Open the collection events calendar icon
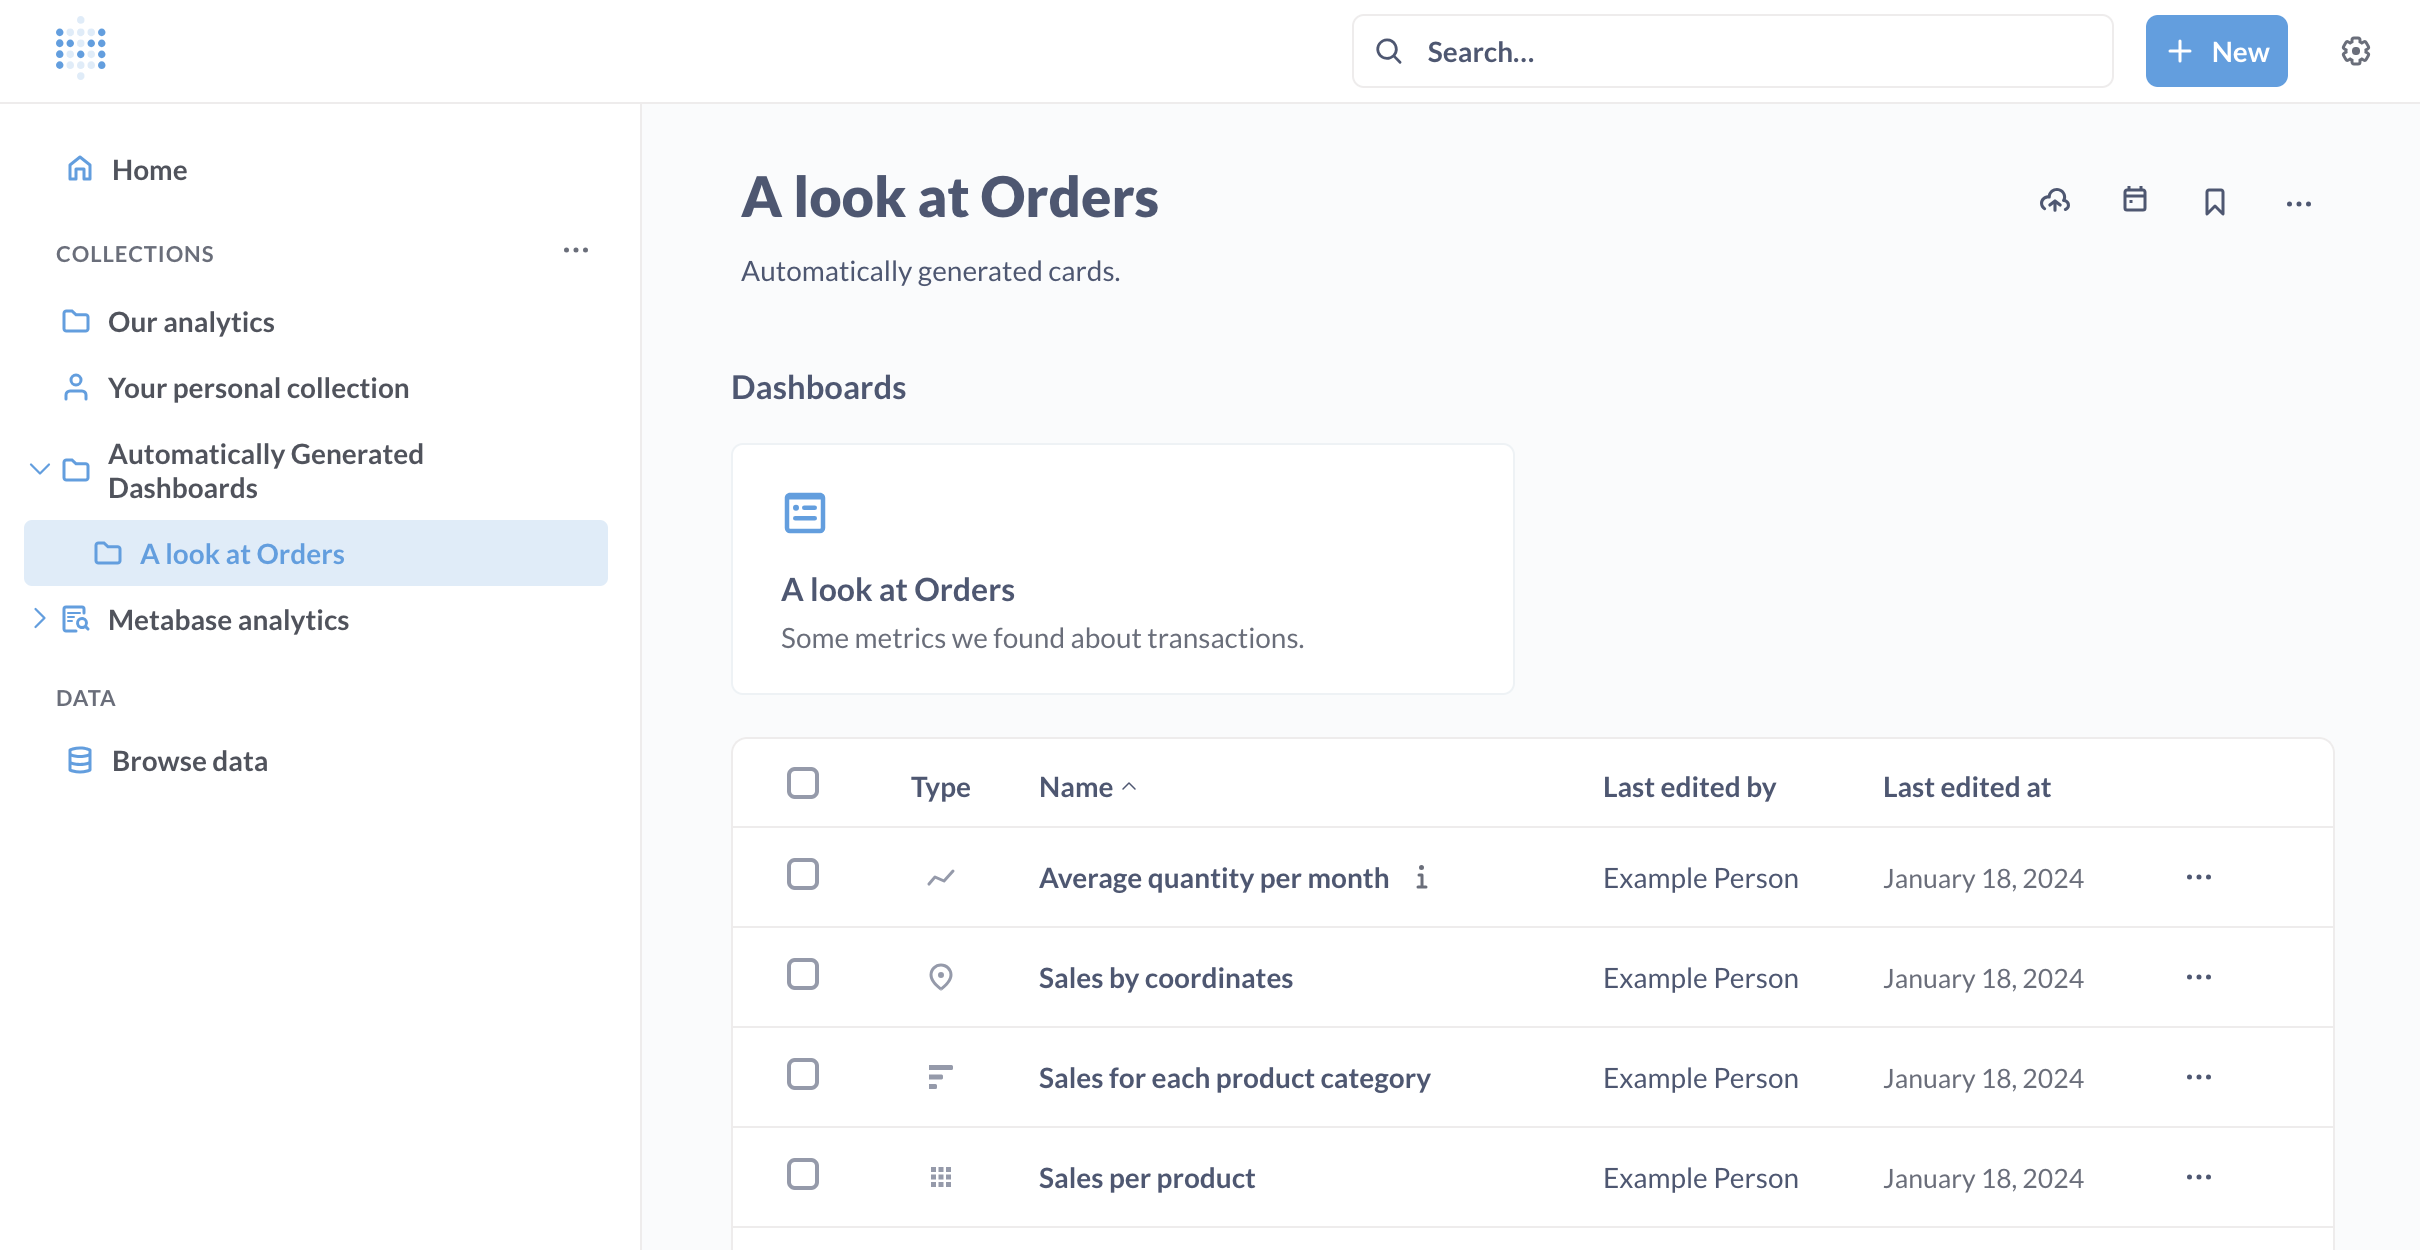 coord(2135,200)
